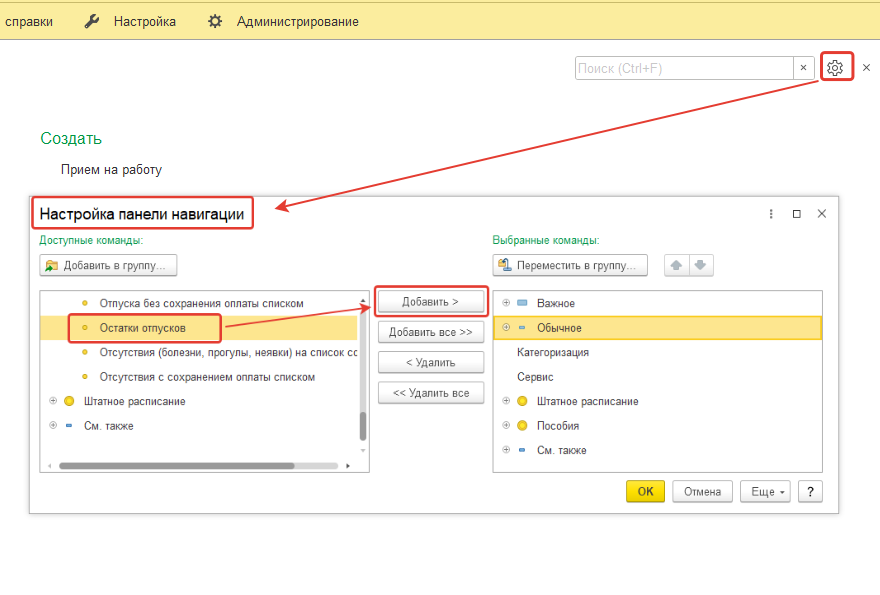Click the Поиск search input field
880x595 pixels.
pos(684,68)
